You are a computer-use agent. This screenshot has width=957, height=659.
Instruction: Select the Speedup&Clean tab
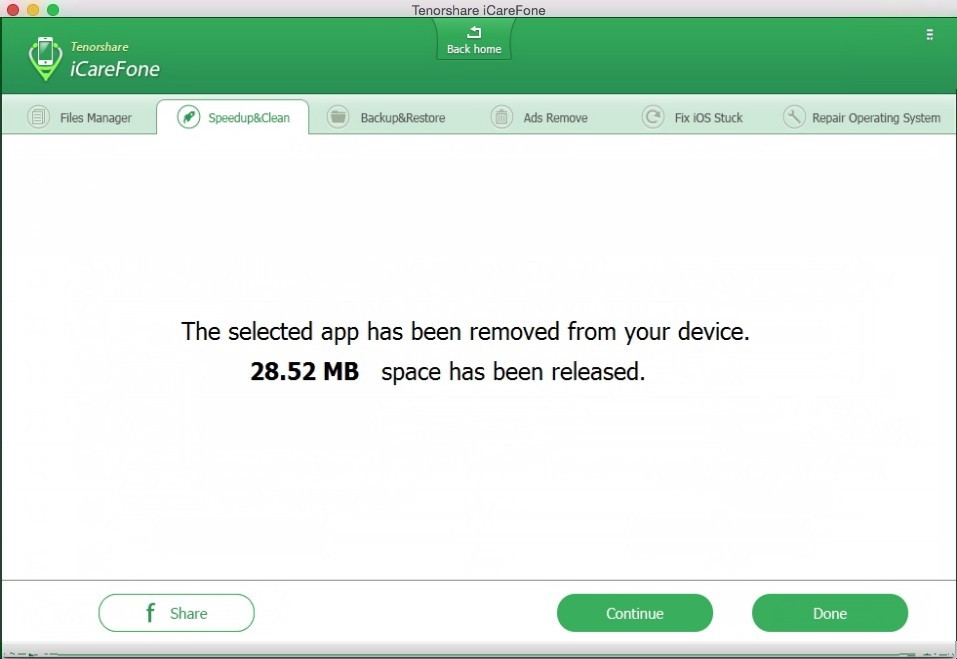coord(233,117)
